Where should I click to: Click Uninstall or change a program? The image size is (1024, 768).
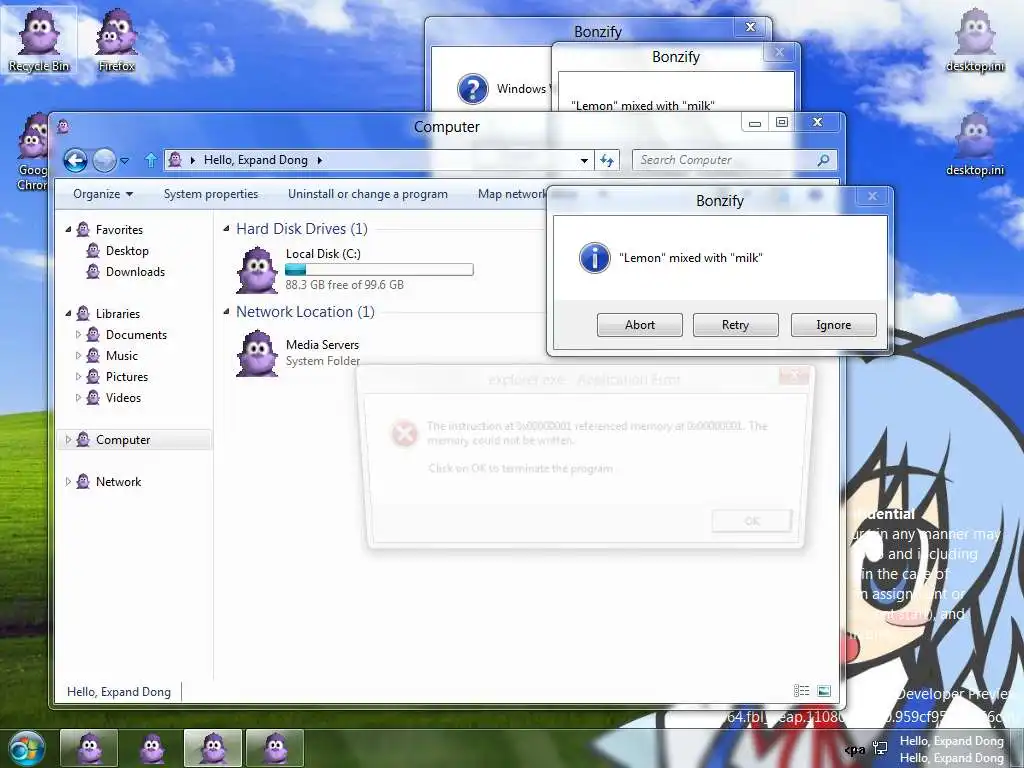(x=368, y=194)
